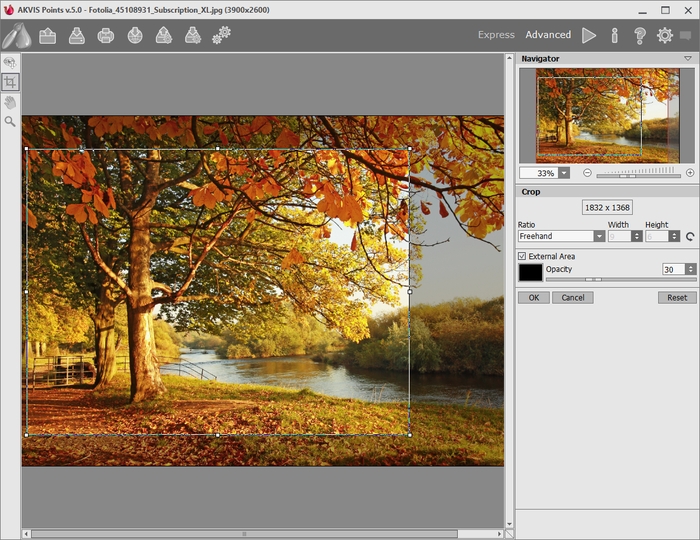Open preferences gear icon

[665, 35]
